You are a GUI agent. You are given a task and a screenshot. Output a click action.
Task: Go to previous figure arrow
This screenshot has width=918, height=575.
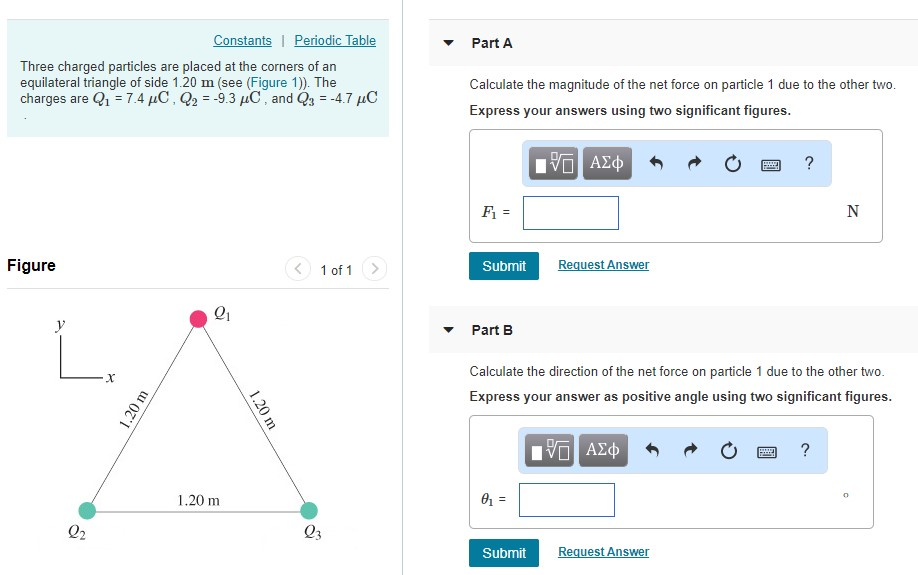[298, 269]
